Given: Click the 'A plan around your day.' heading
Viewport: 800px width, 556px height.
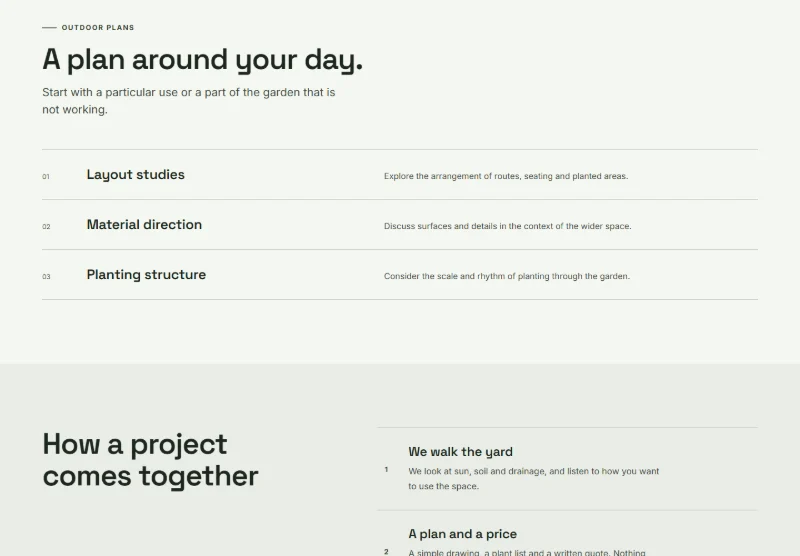Looking at the screenshot, I should [x=203, y=60].
